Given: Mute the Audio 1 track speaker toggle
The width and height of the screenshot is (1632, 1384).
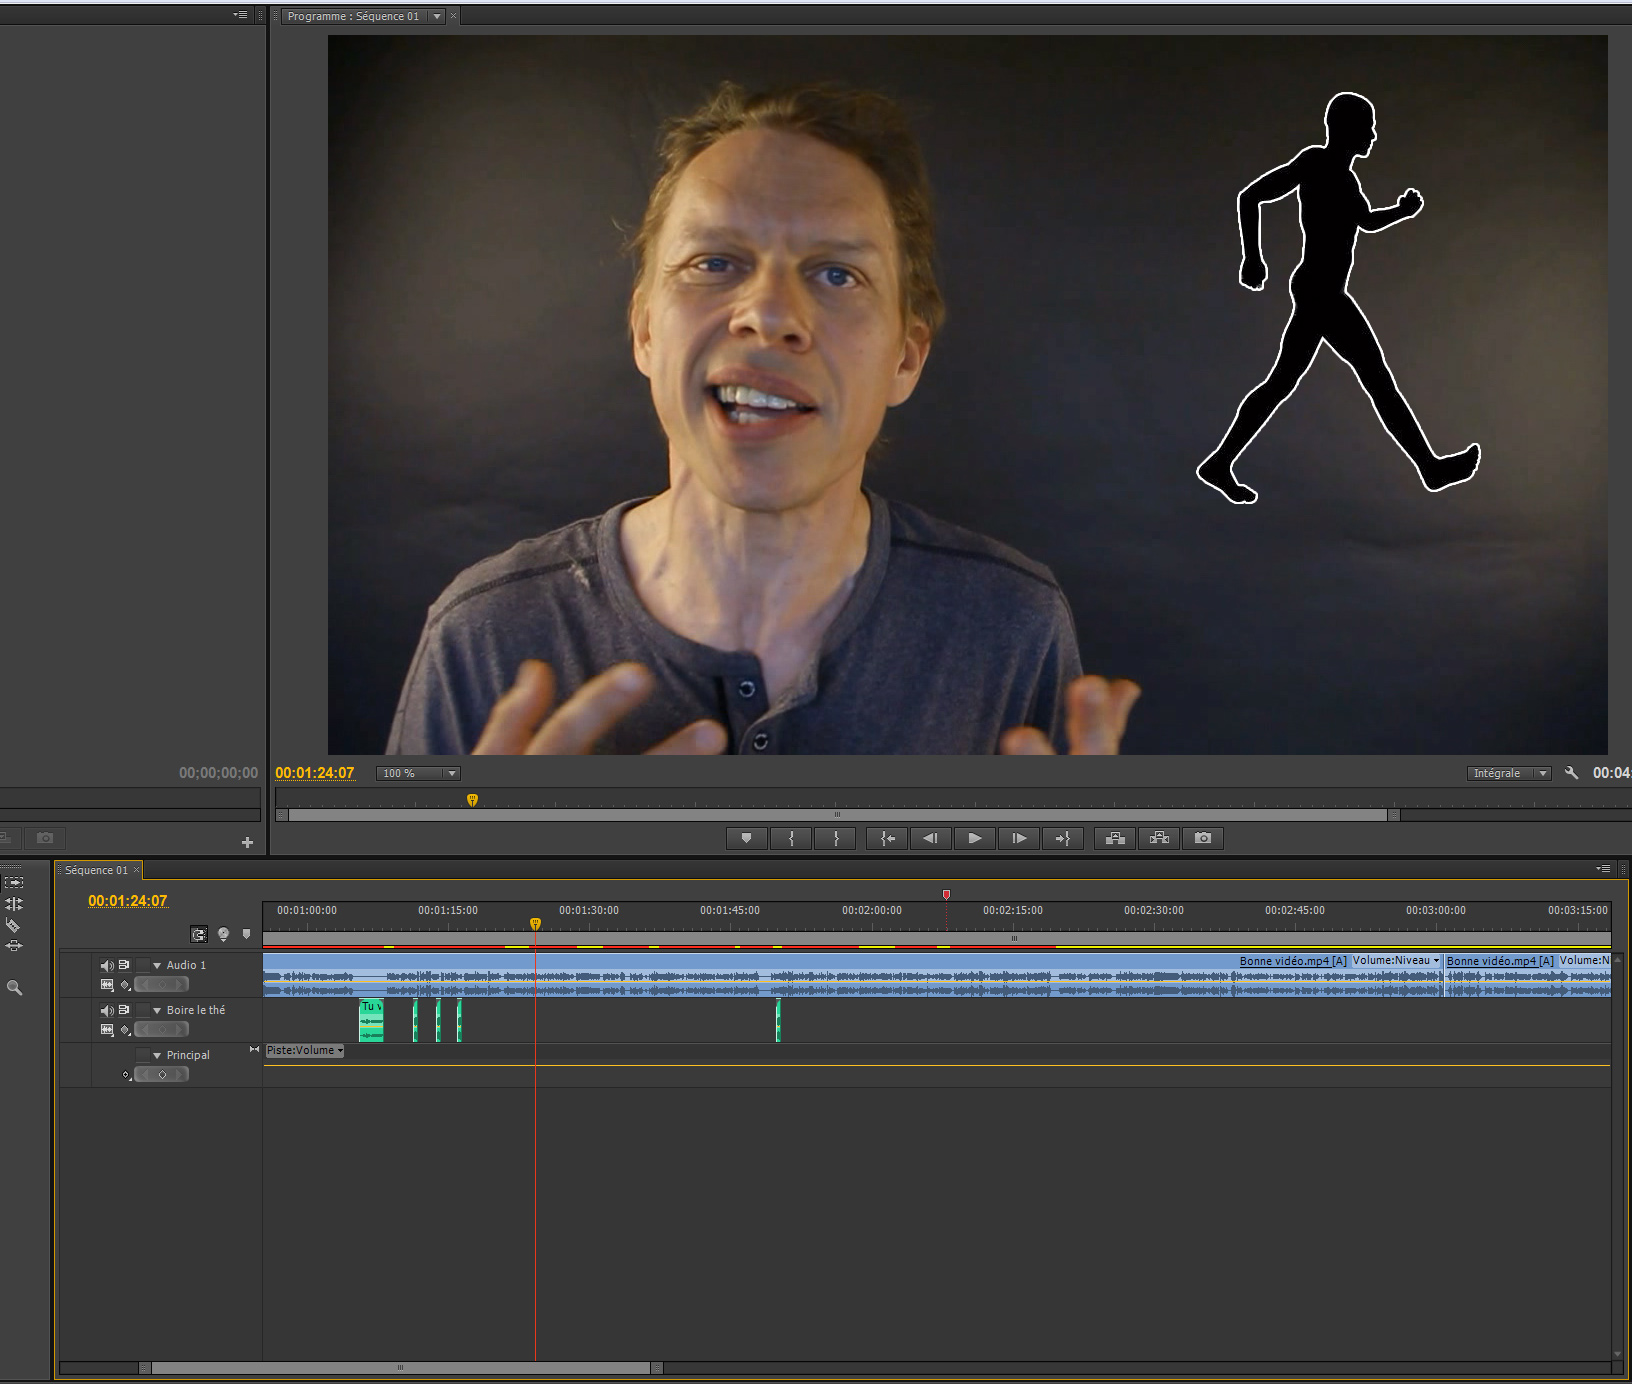Looking at the screenshot, I should [x=106, y=964].
